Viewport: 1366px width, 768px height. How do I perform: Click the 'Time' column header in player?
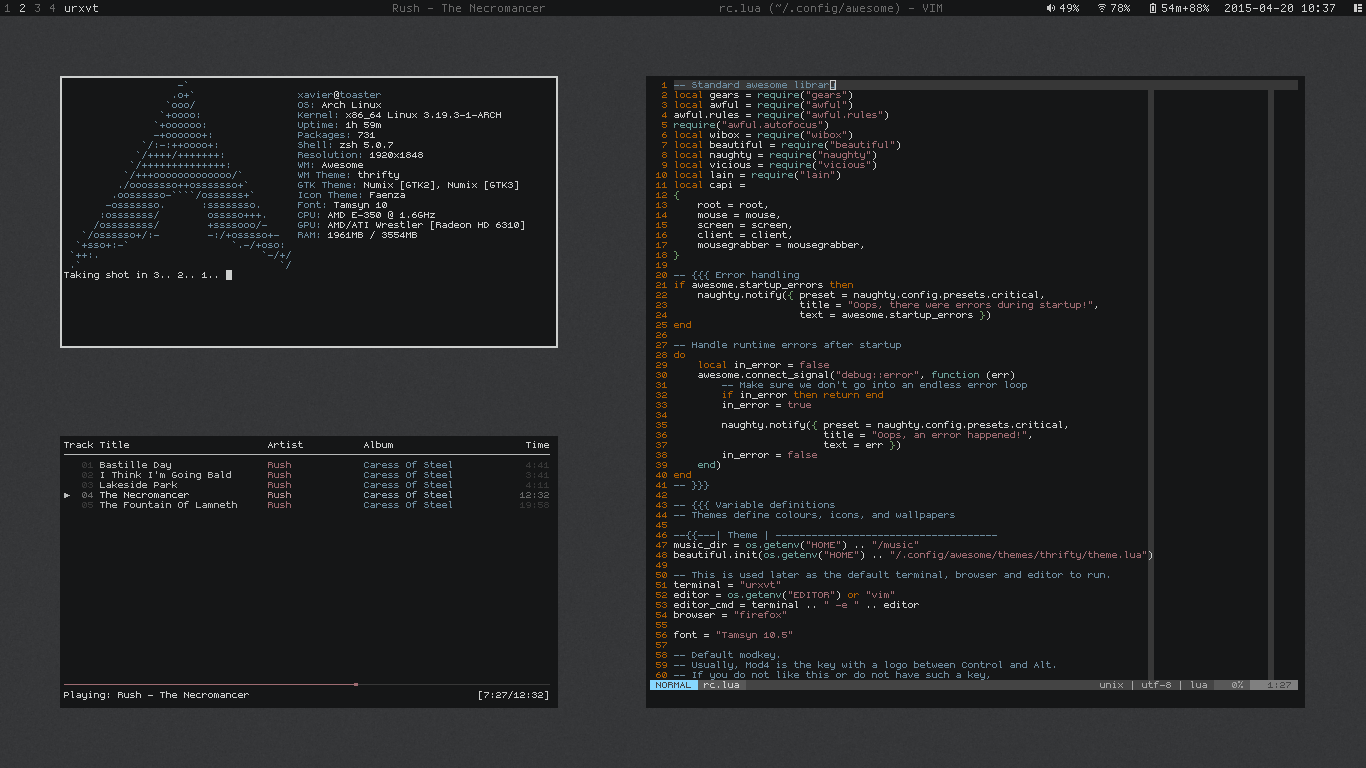click(537, 445)
